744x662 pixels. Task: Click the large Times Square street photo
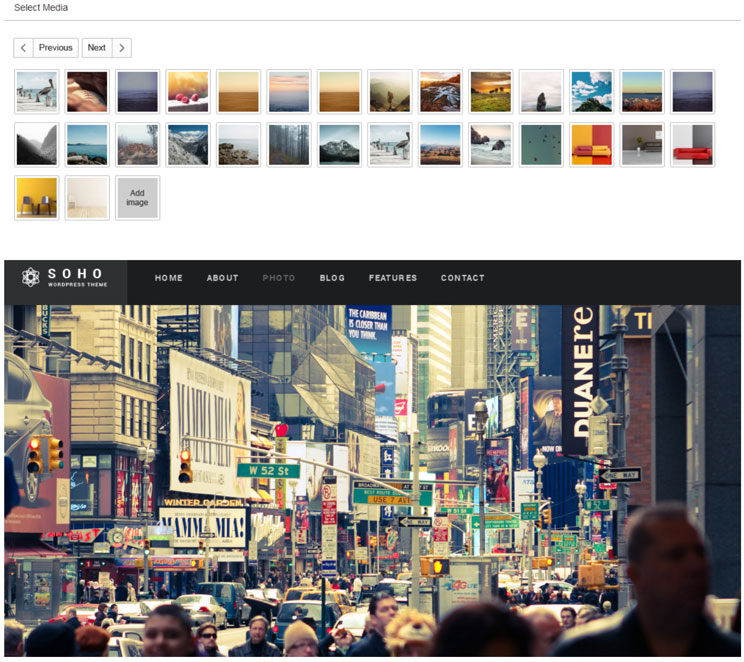pos(372,481)
